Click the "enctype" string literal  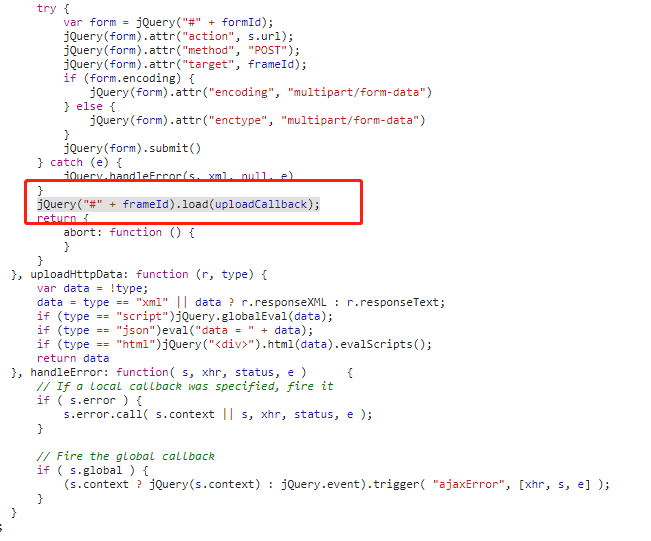click(237, 120)
